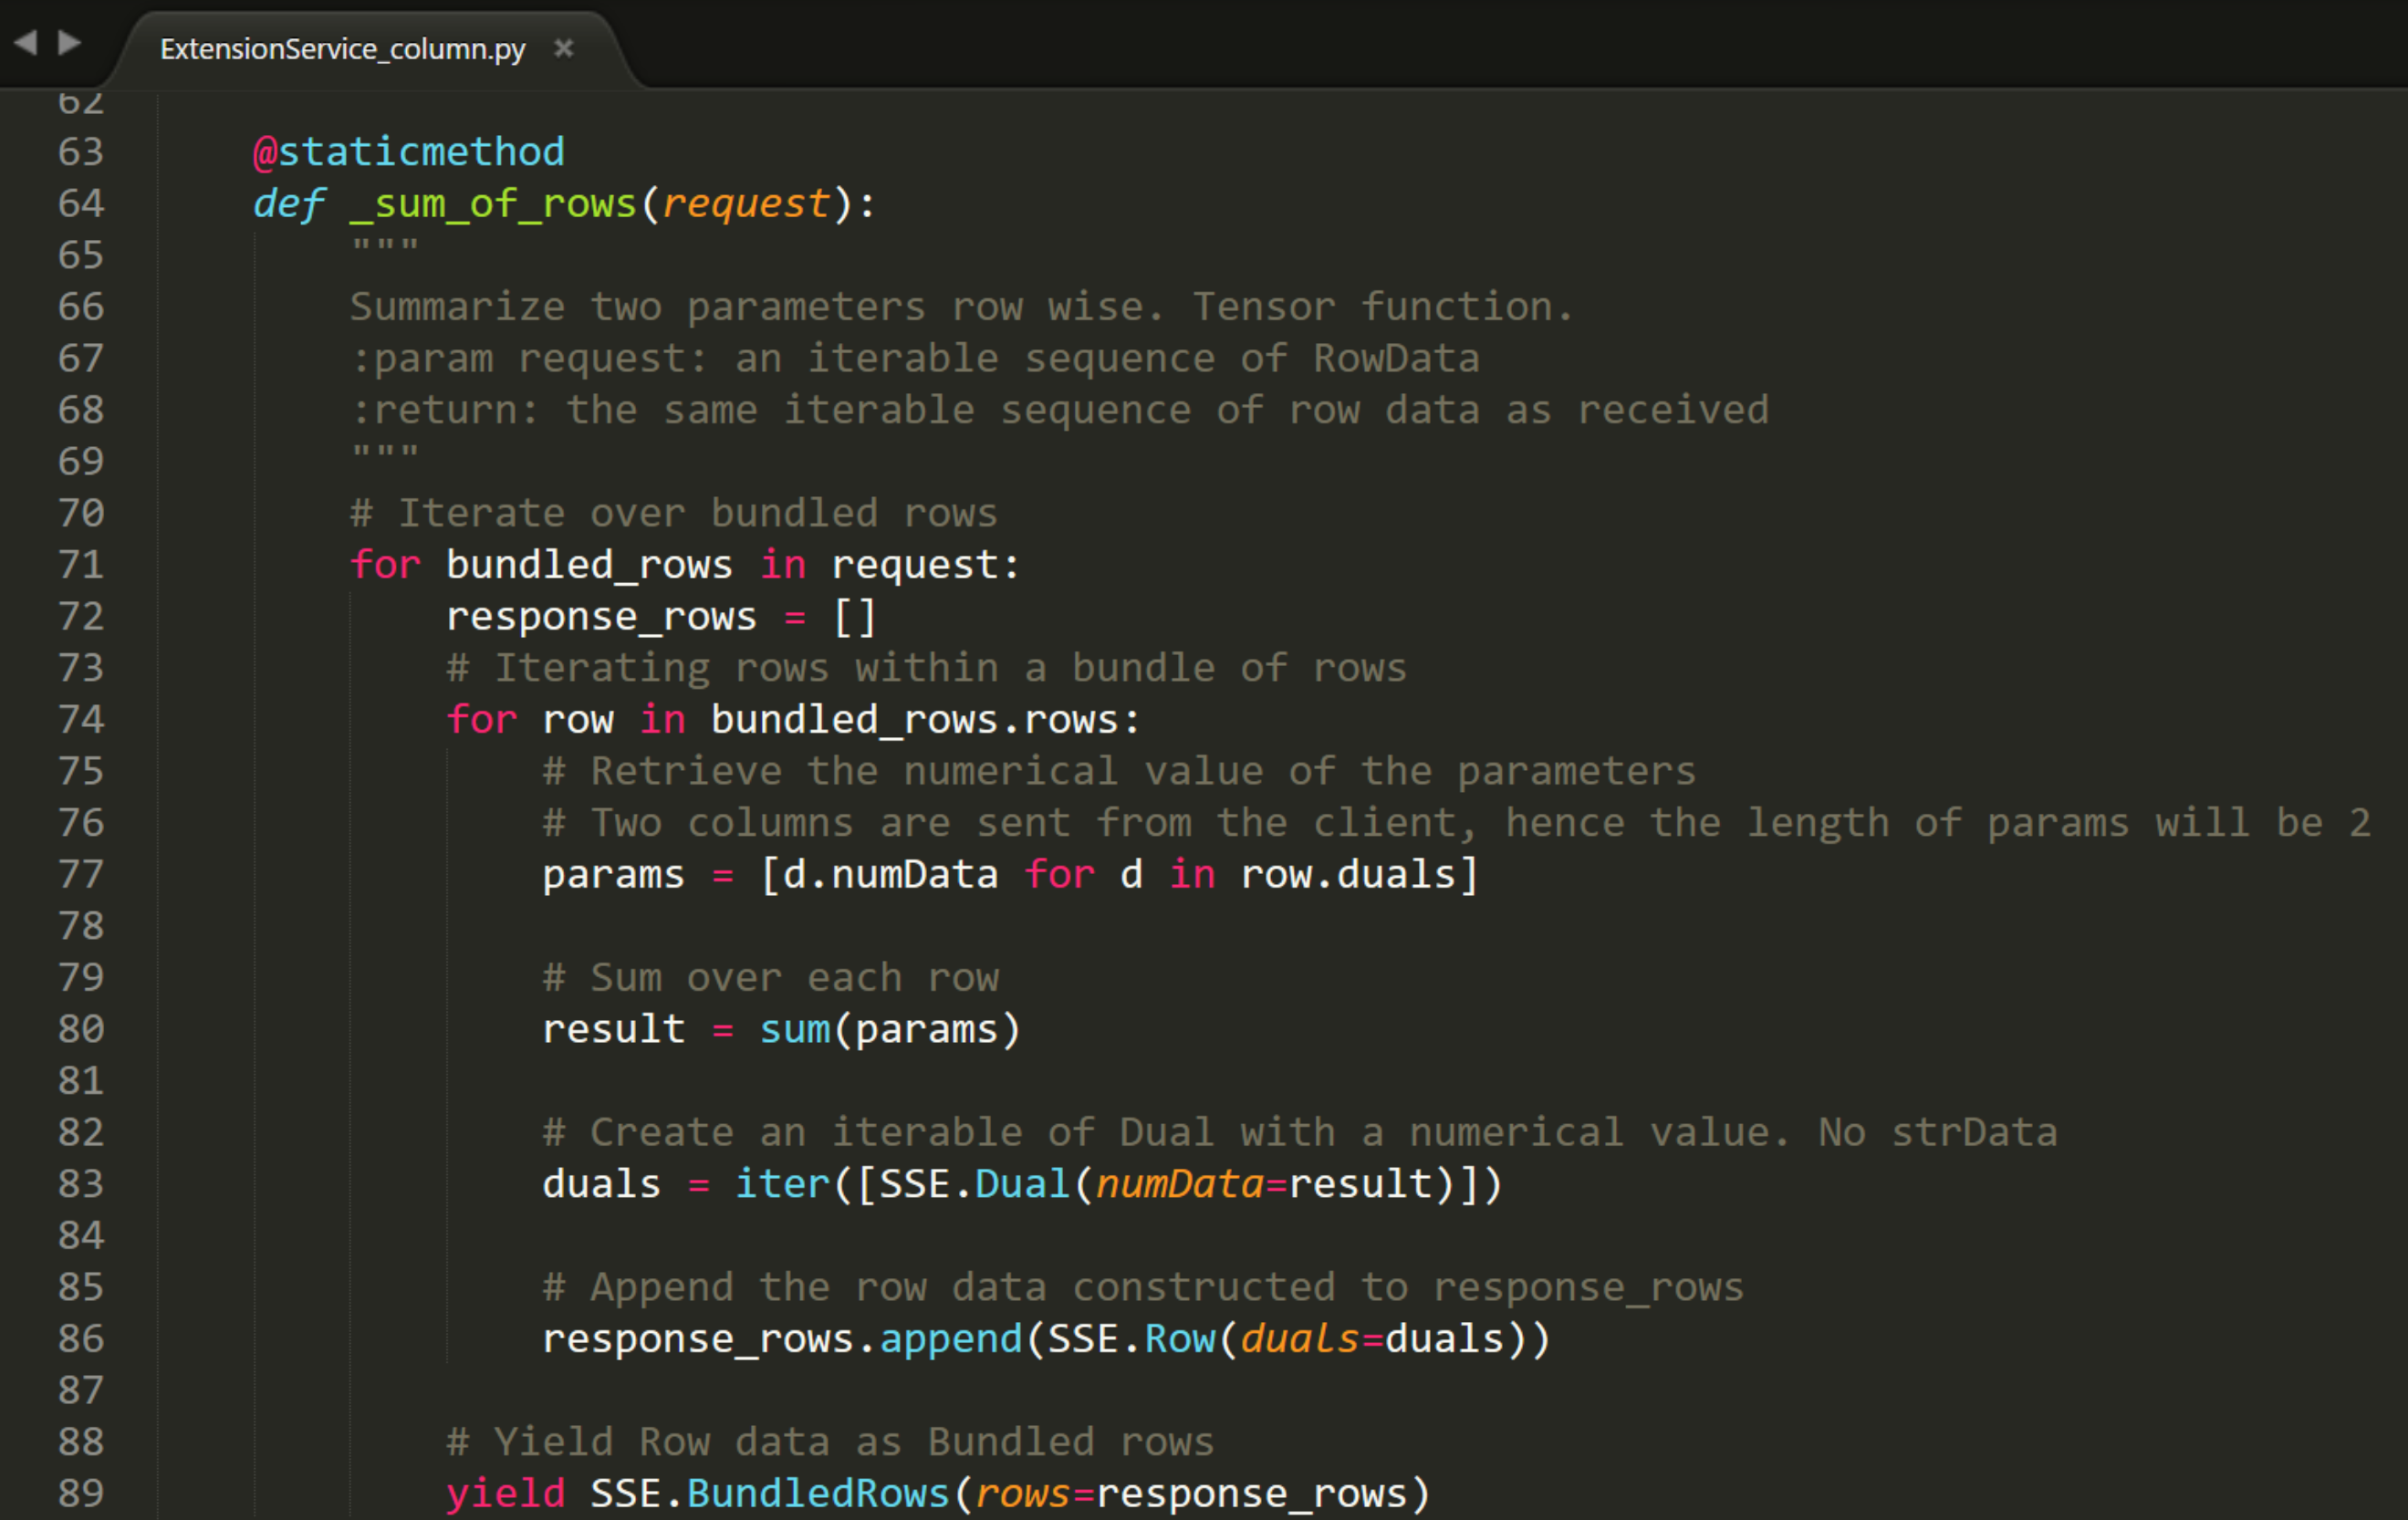Click 'd.numData' in the params line
The image size is (2408, 1520).
(x=891, y=875)
